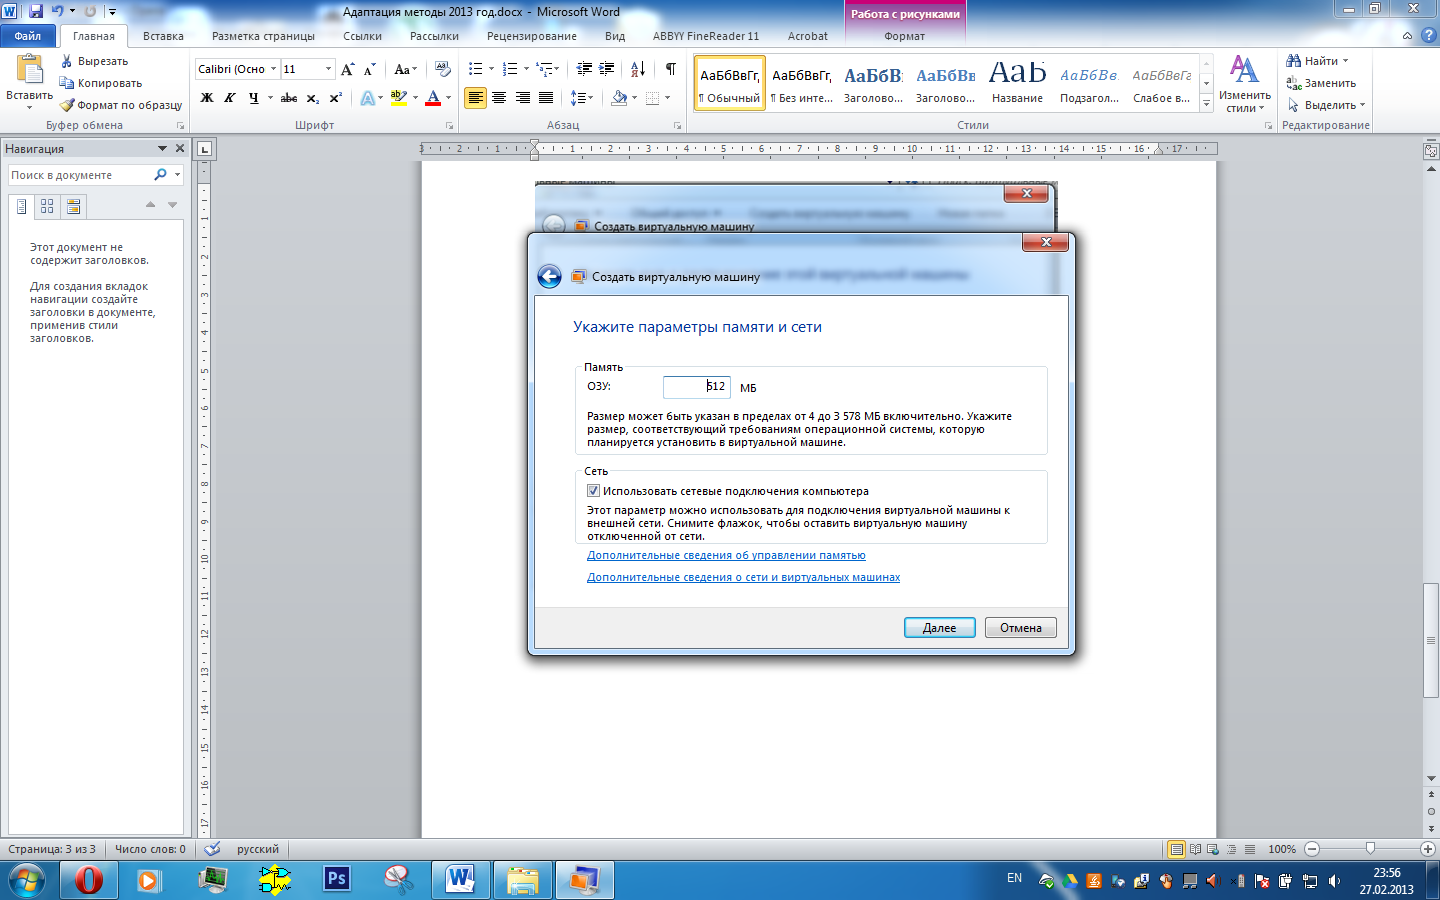Click the Cut (Вырезать) scissors button
This screenshot has height=900, width=1440.
coord(94,61)
